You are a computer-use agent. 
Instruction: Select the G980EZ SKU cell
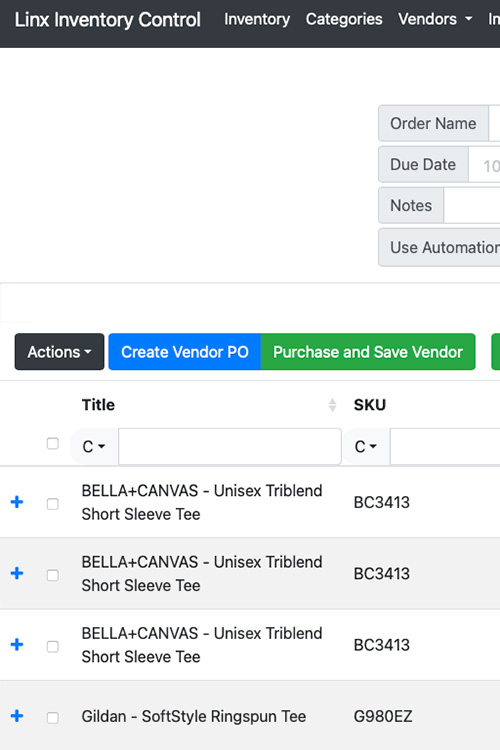coord(383,717)
